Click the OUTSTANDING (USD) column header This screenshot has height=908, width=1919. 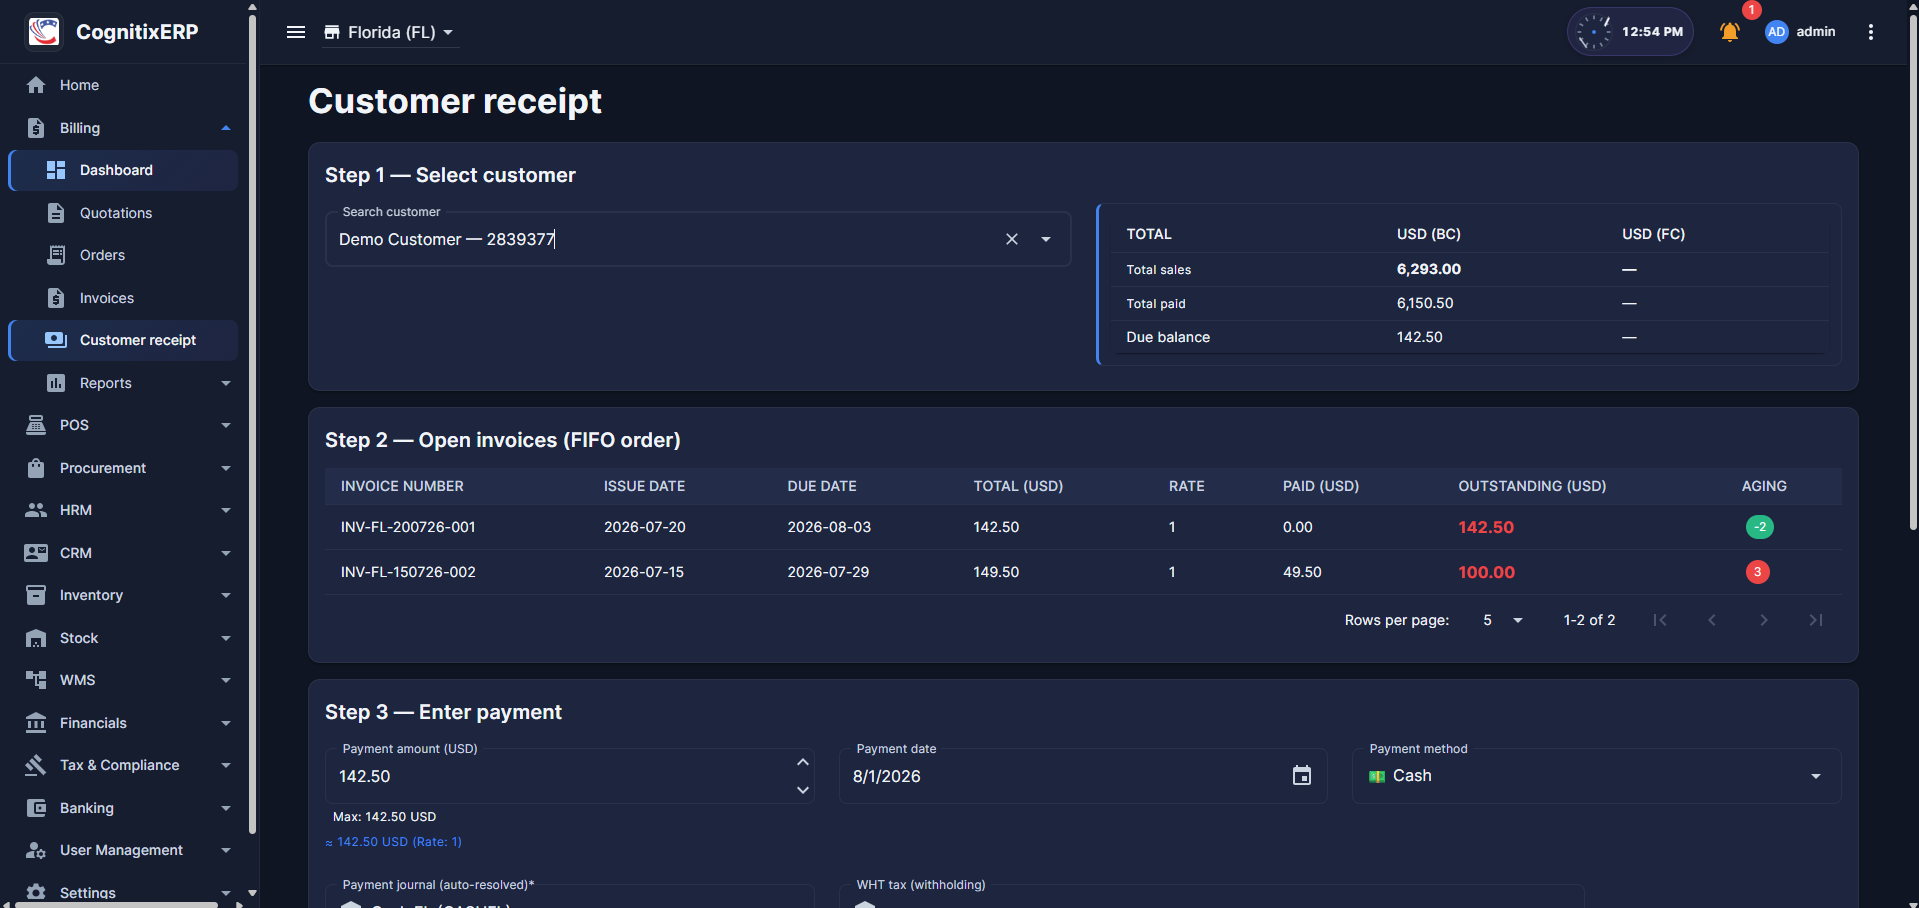(1532, 486)
